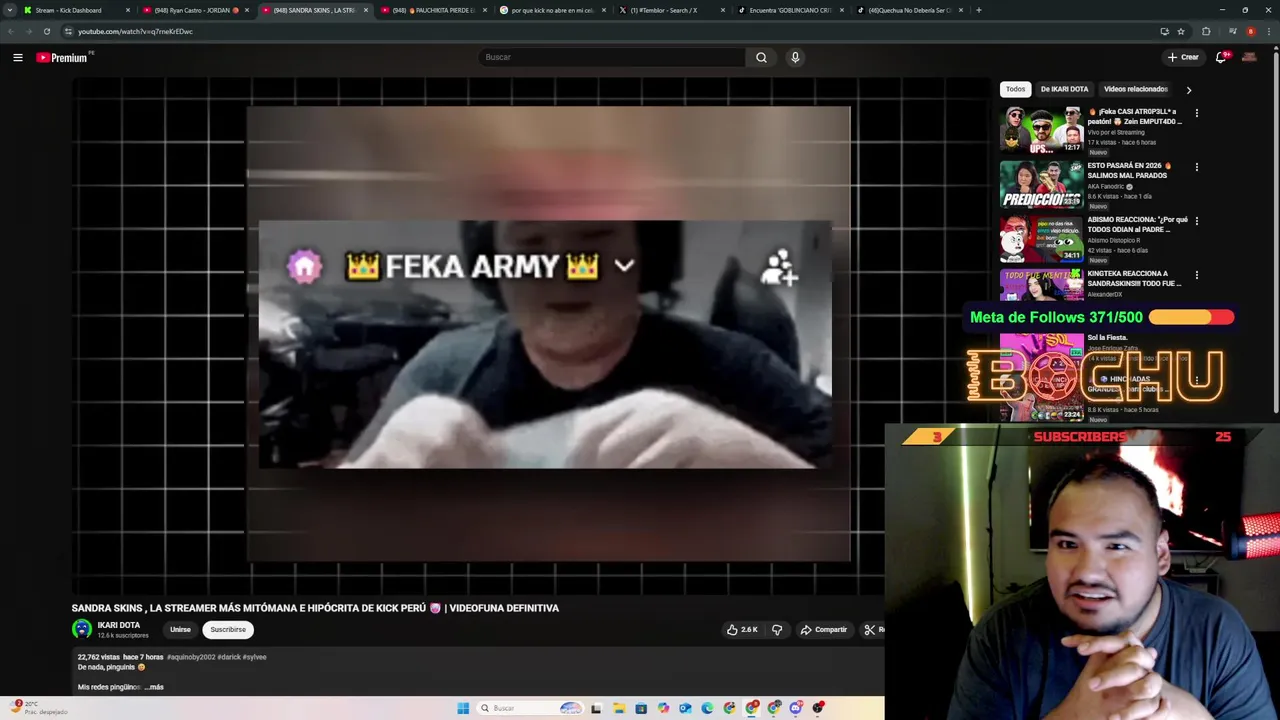
Task: Switch to Quechua No Debería Ser tab
Action: point(910,10)
